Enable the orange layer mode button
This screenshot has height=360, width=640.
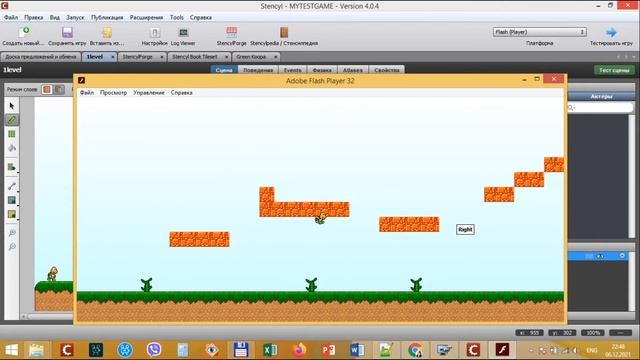[47, 89]
